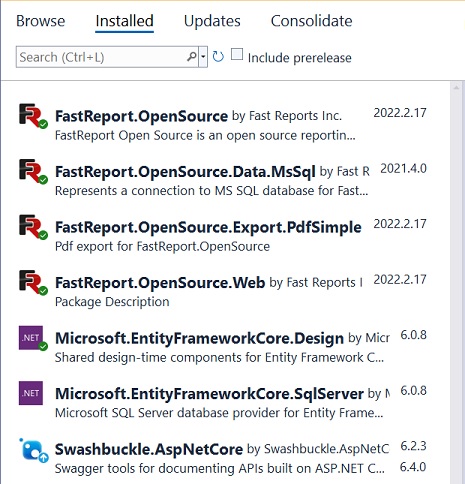Click the search magnifier icon
Screen dimensions: 465x484
(x=192, y=57)
